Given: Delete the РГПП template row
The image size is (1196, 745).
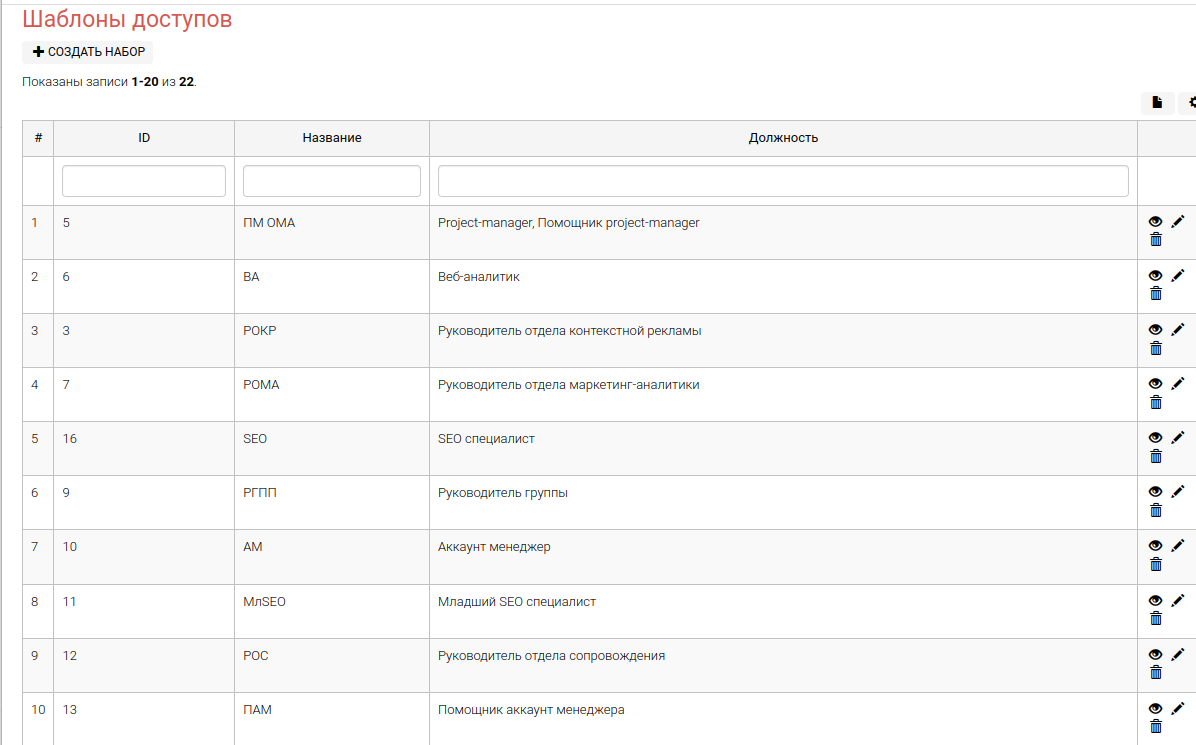Looking at the screenshot, I should [1156, 510].
